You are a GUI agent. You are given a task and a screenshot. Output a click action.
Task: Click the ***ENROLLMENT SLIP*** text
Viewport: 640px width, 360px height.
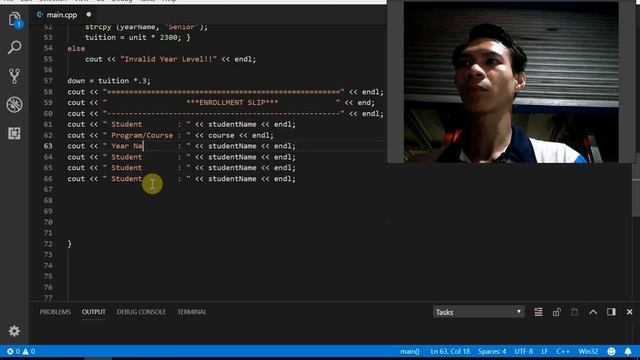pos(232,102)
